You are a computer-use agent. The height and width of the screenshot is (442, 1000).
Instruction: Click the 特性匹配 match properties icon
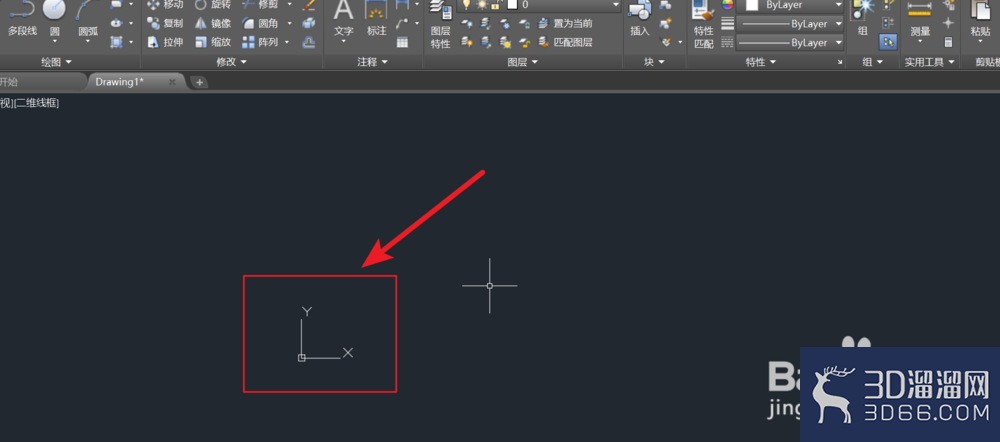pos(704,26)
